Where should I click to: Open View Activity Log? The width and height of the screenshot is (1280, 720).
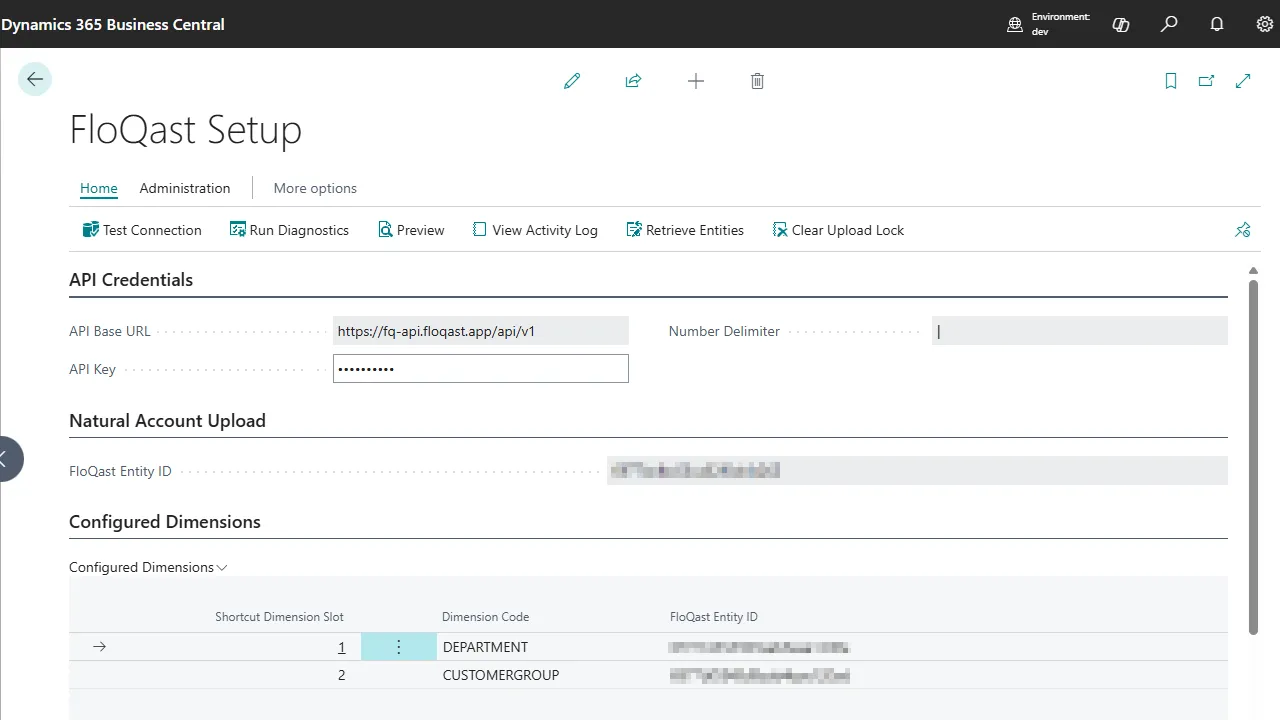click(x=535, y=230)
